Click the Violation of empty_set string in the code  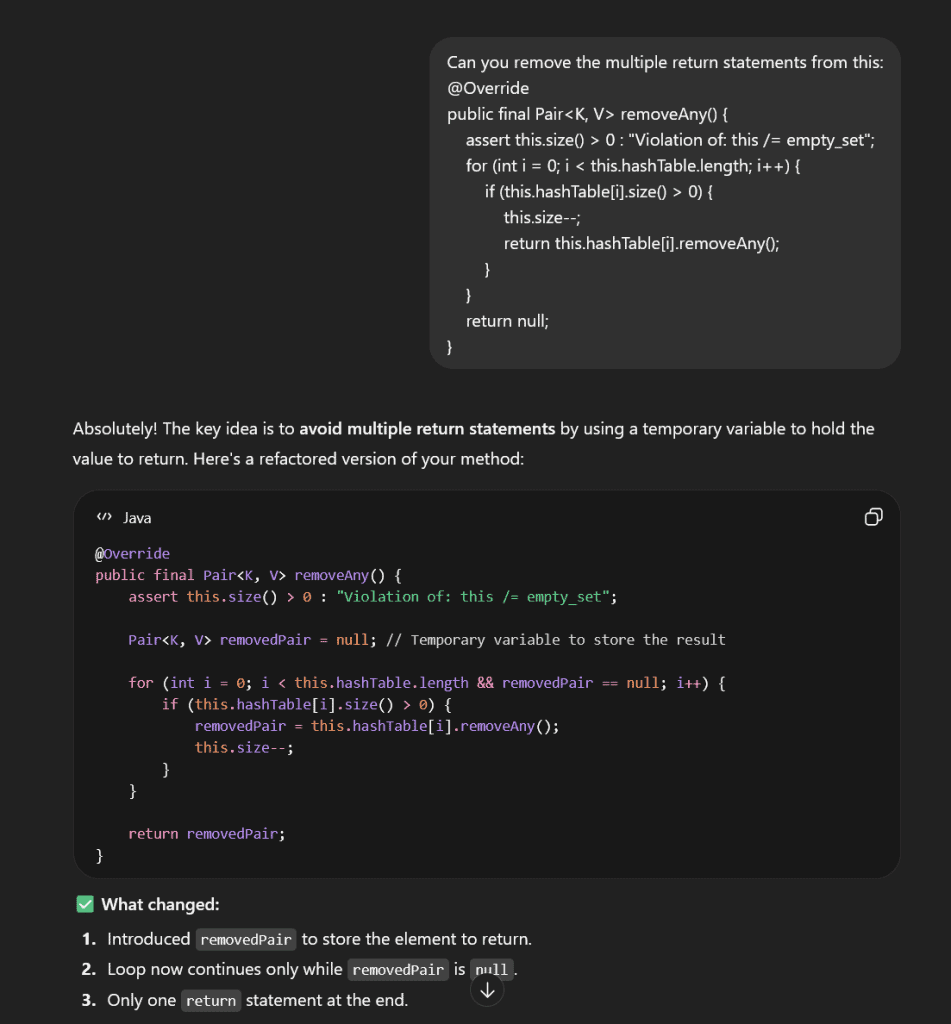[480, 596]
